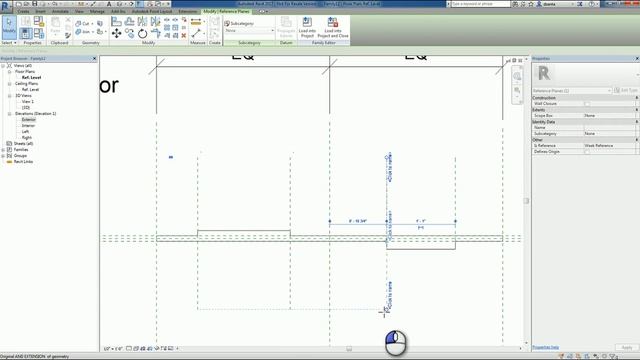Click the Mirror Pick Axis icon
The width and height of the screenshot is (640, 360).
point(142,22)
